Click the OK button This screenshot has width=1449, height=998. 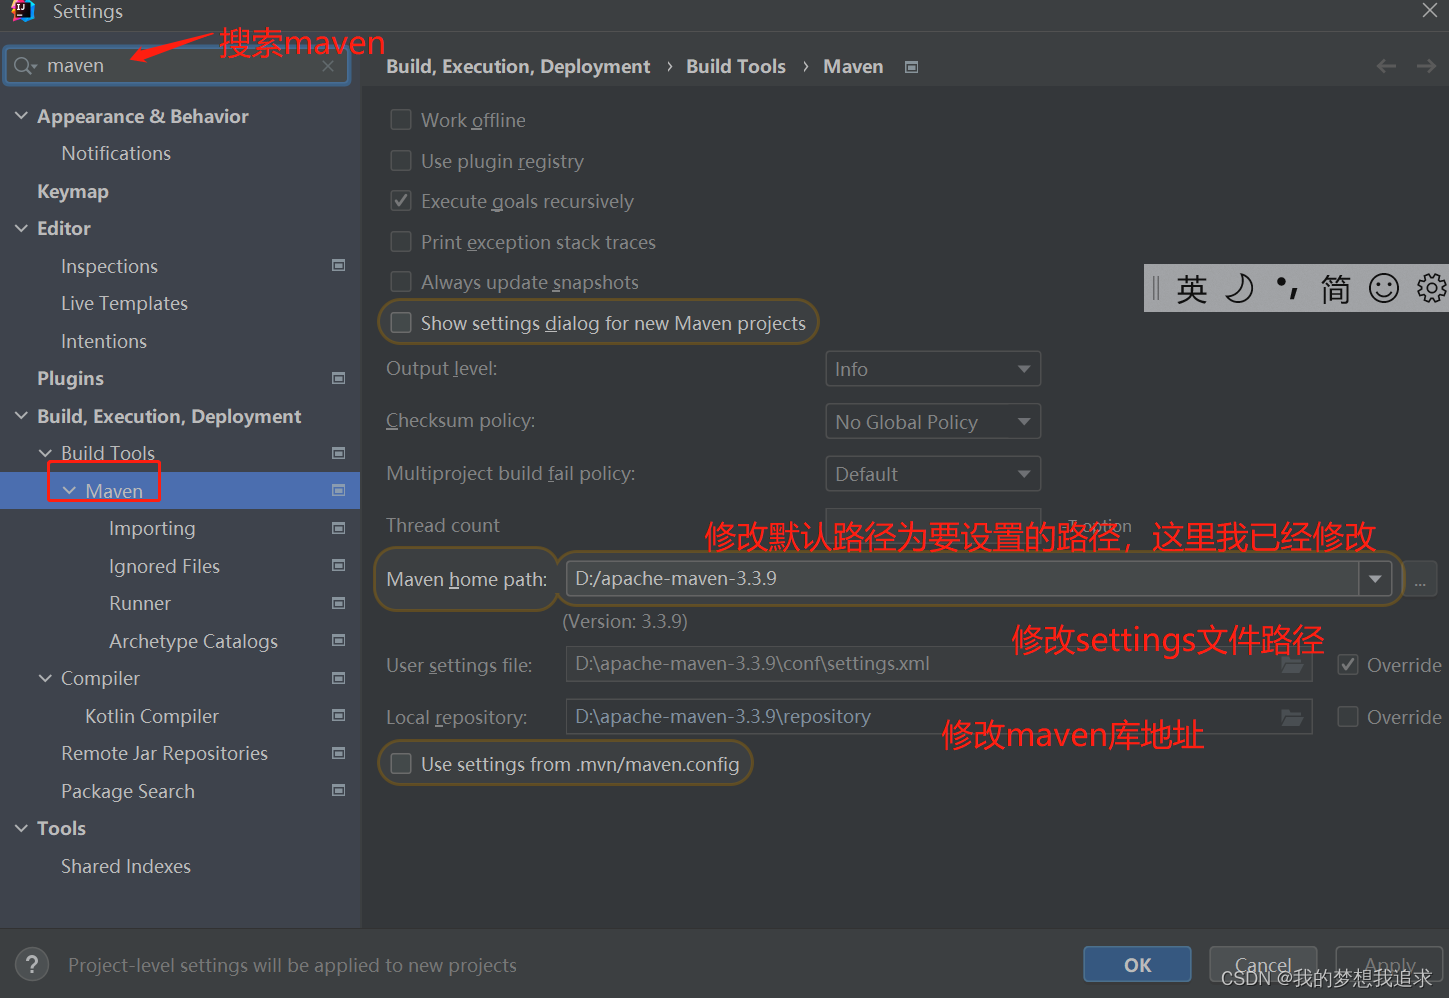pyautogui.click(x=1137, y=965)
